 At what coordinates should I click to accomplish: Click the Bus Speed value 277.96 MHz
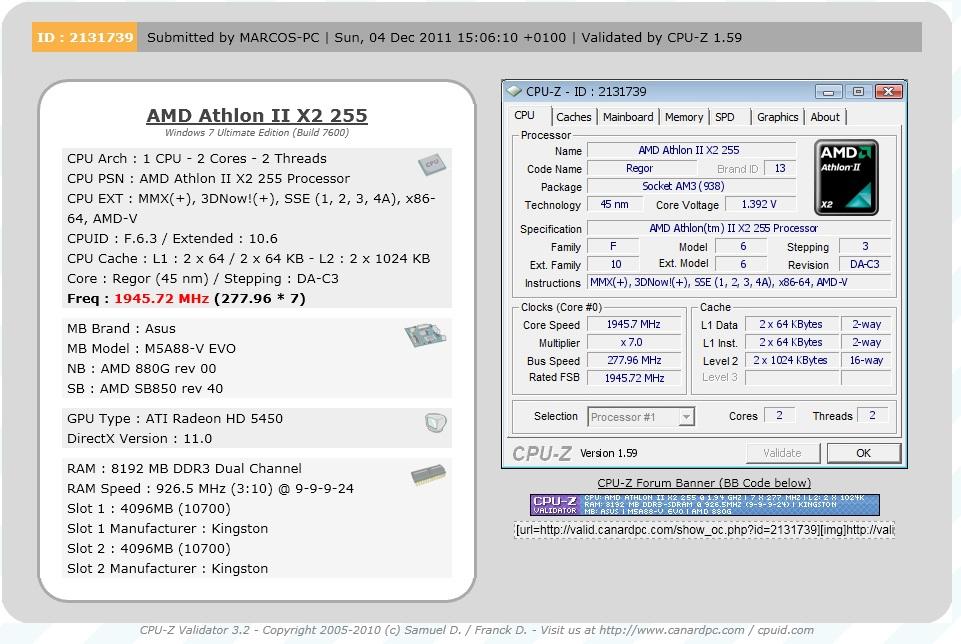point(634,360)
